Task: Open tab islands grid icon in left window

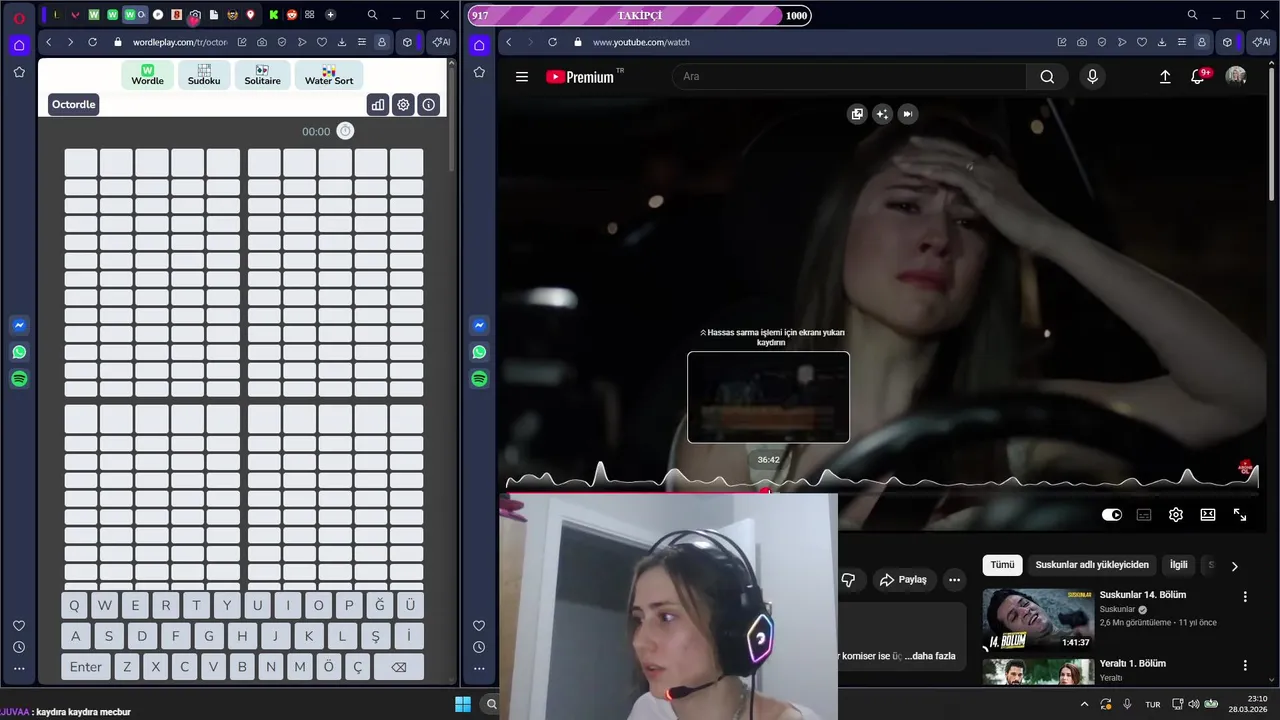Action: click(310, 15)
